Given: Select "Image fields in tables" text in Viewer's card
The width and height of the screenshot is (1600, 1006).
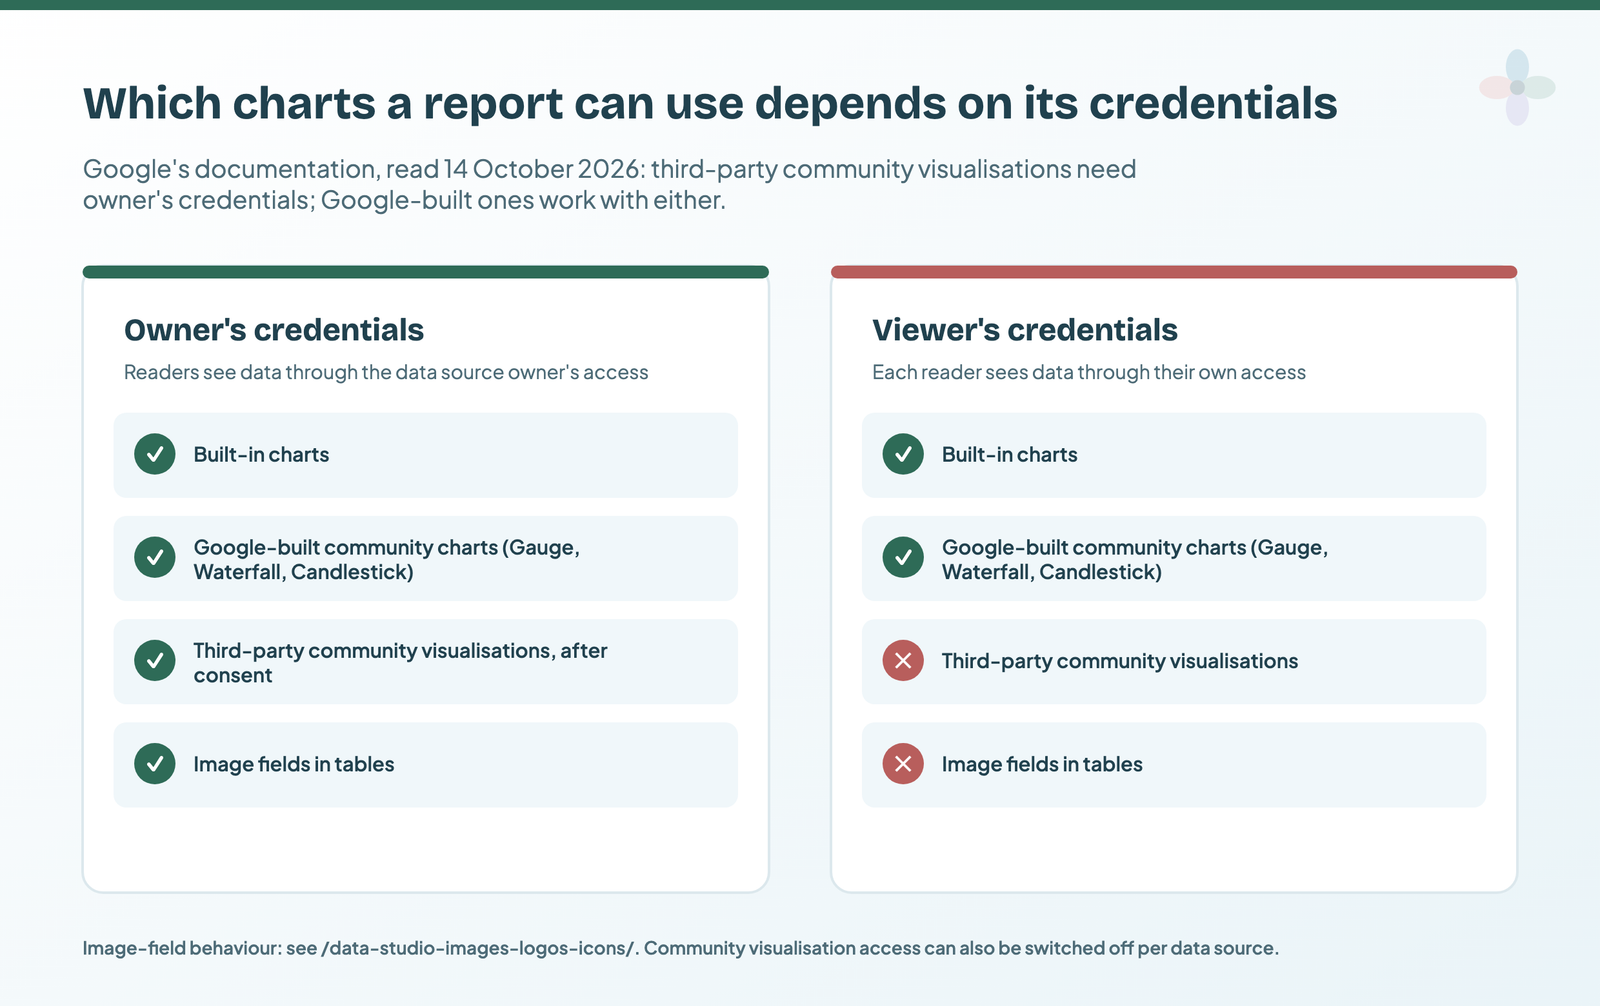Looking at the screenshot, I should [1042, 764].
